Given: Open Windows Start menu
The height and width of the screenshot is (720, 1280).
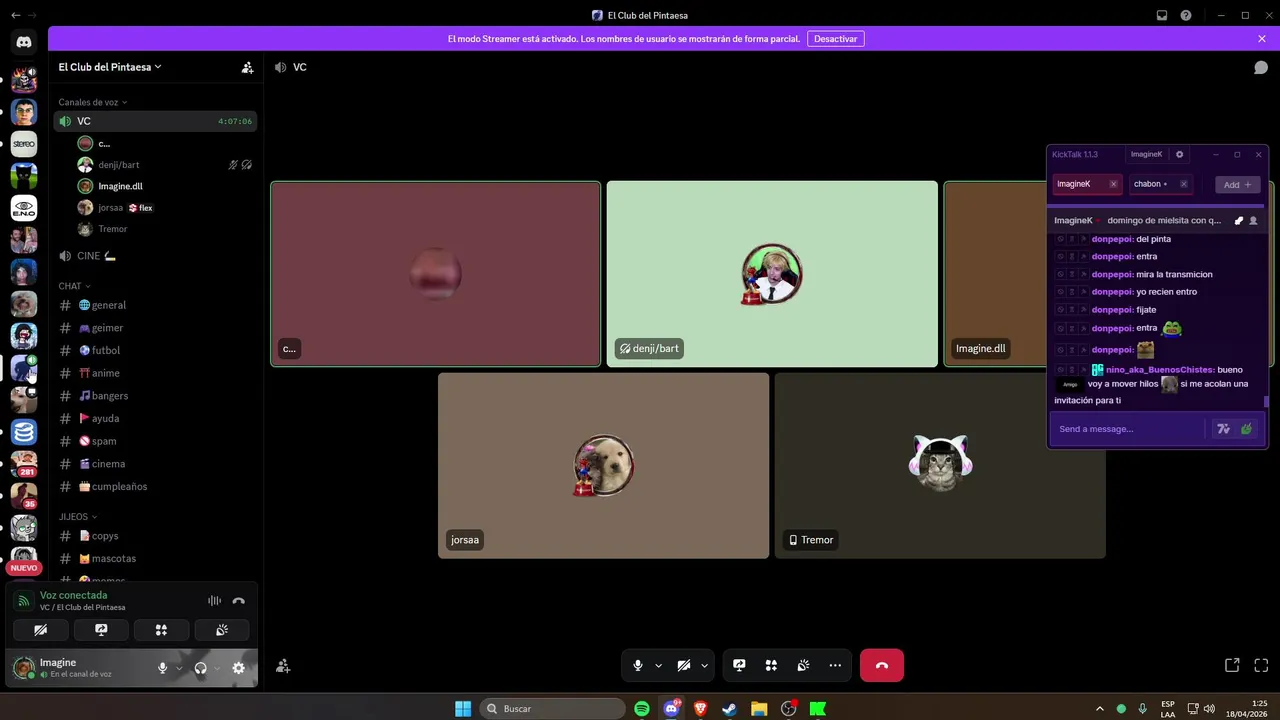Looking at the screenshot, I should point(463,709).
